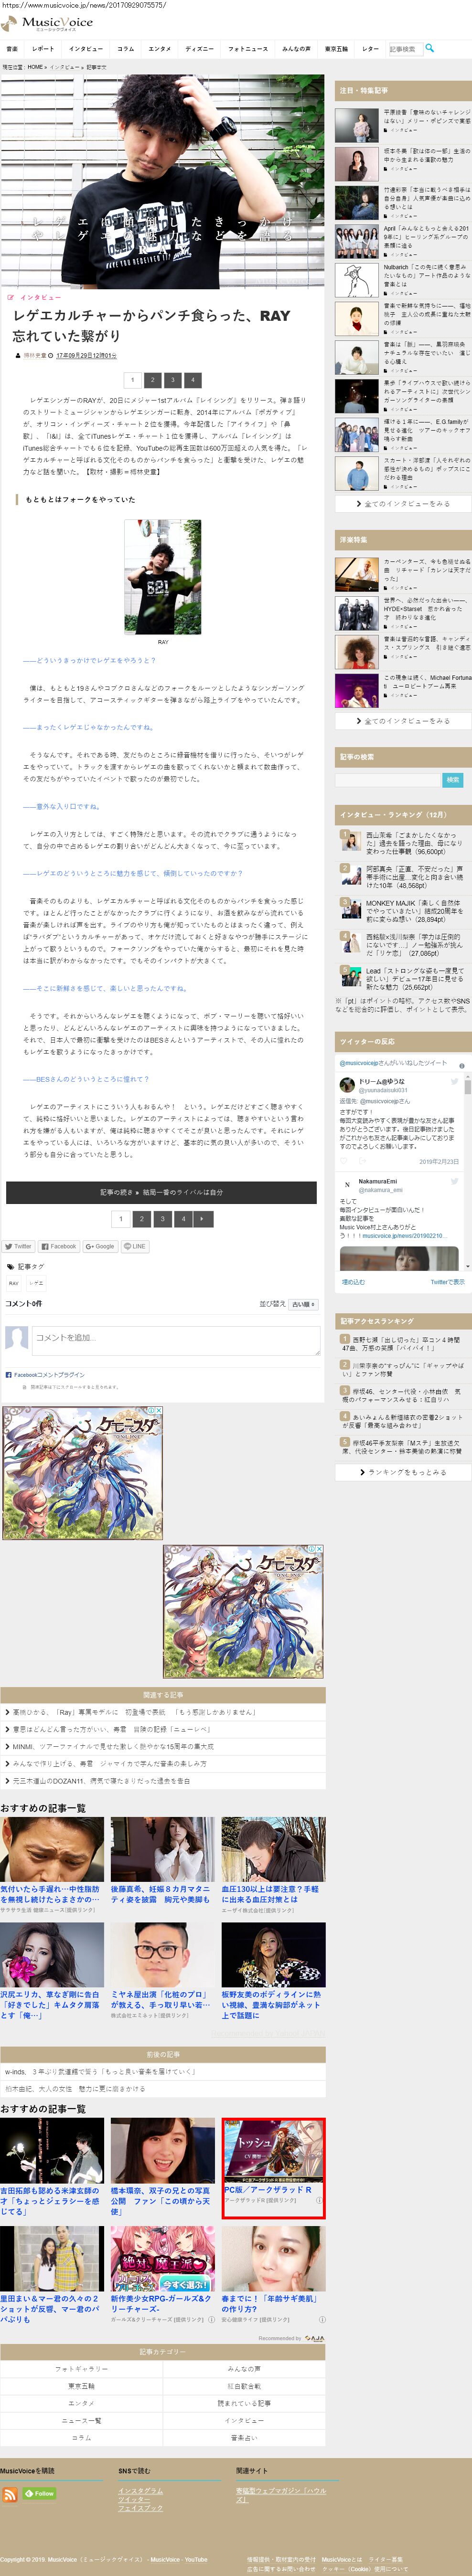Click HOME in breadcrumb
This screenshot has width=472, height=2576.
pyautogui.click(x=35, y=67)
